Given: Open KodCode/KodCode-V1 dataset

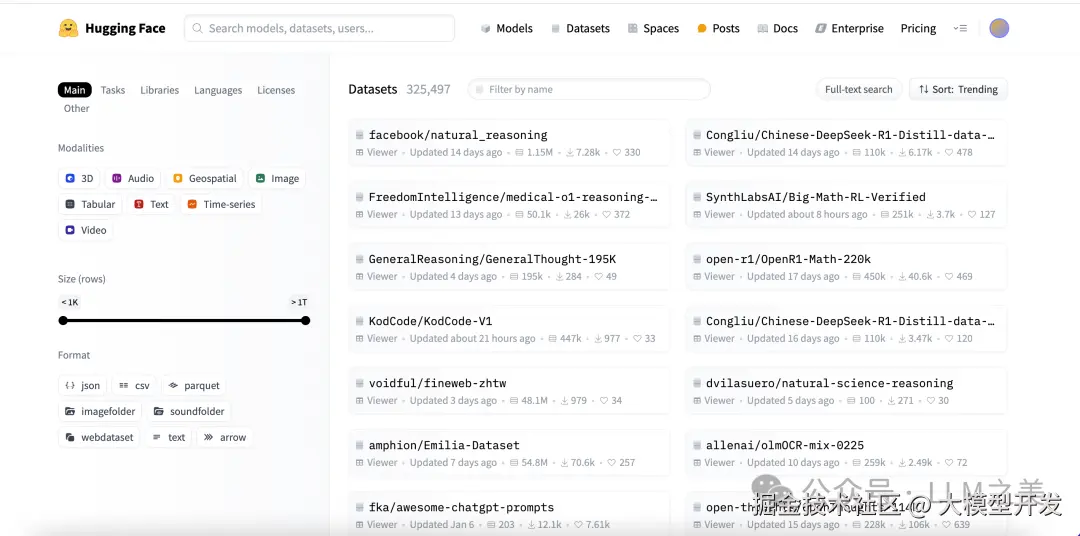Looking at the screenshot, I should click(x=509, y=329).
